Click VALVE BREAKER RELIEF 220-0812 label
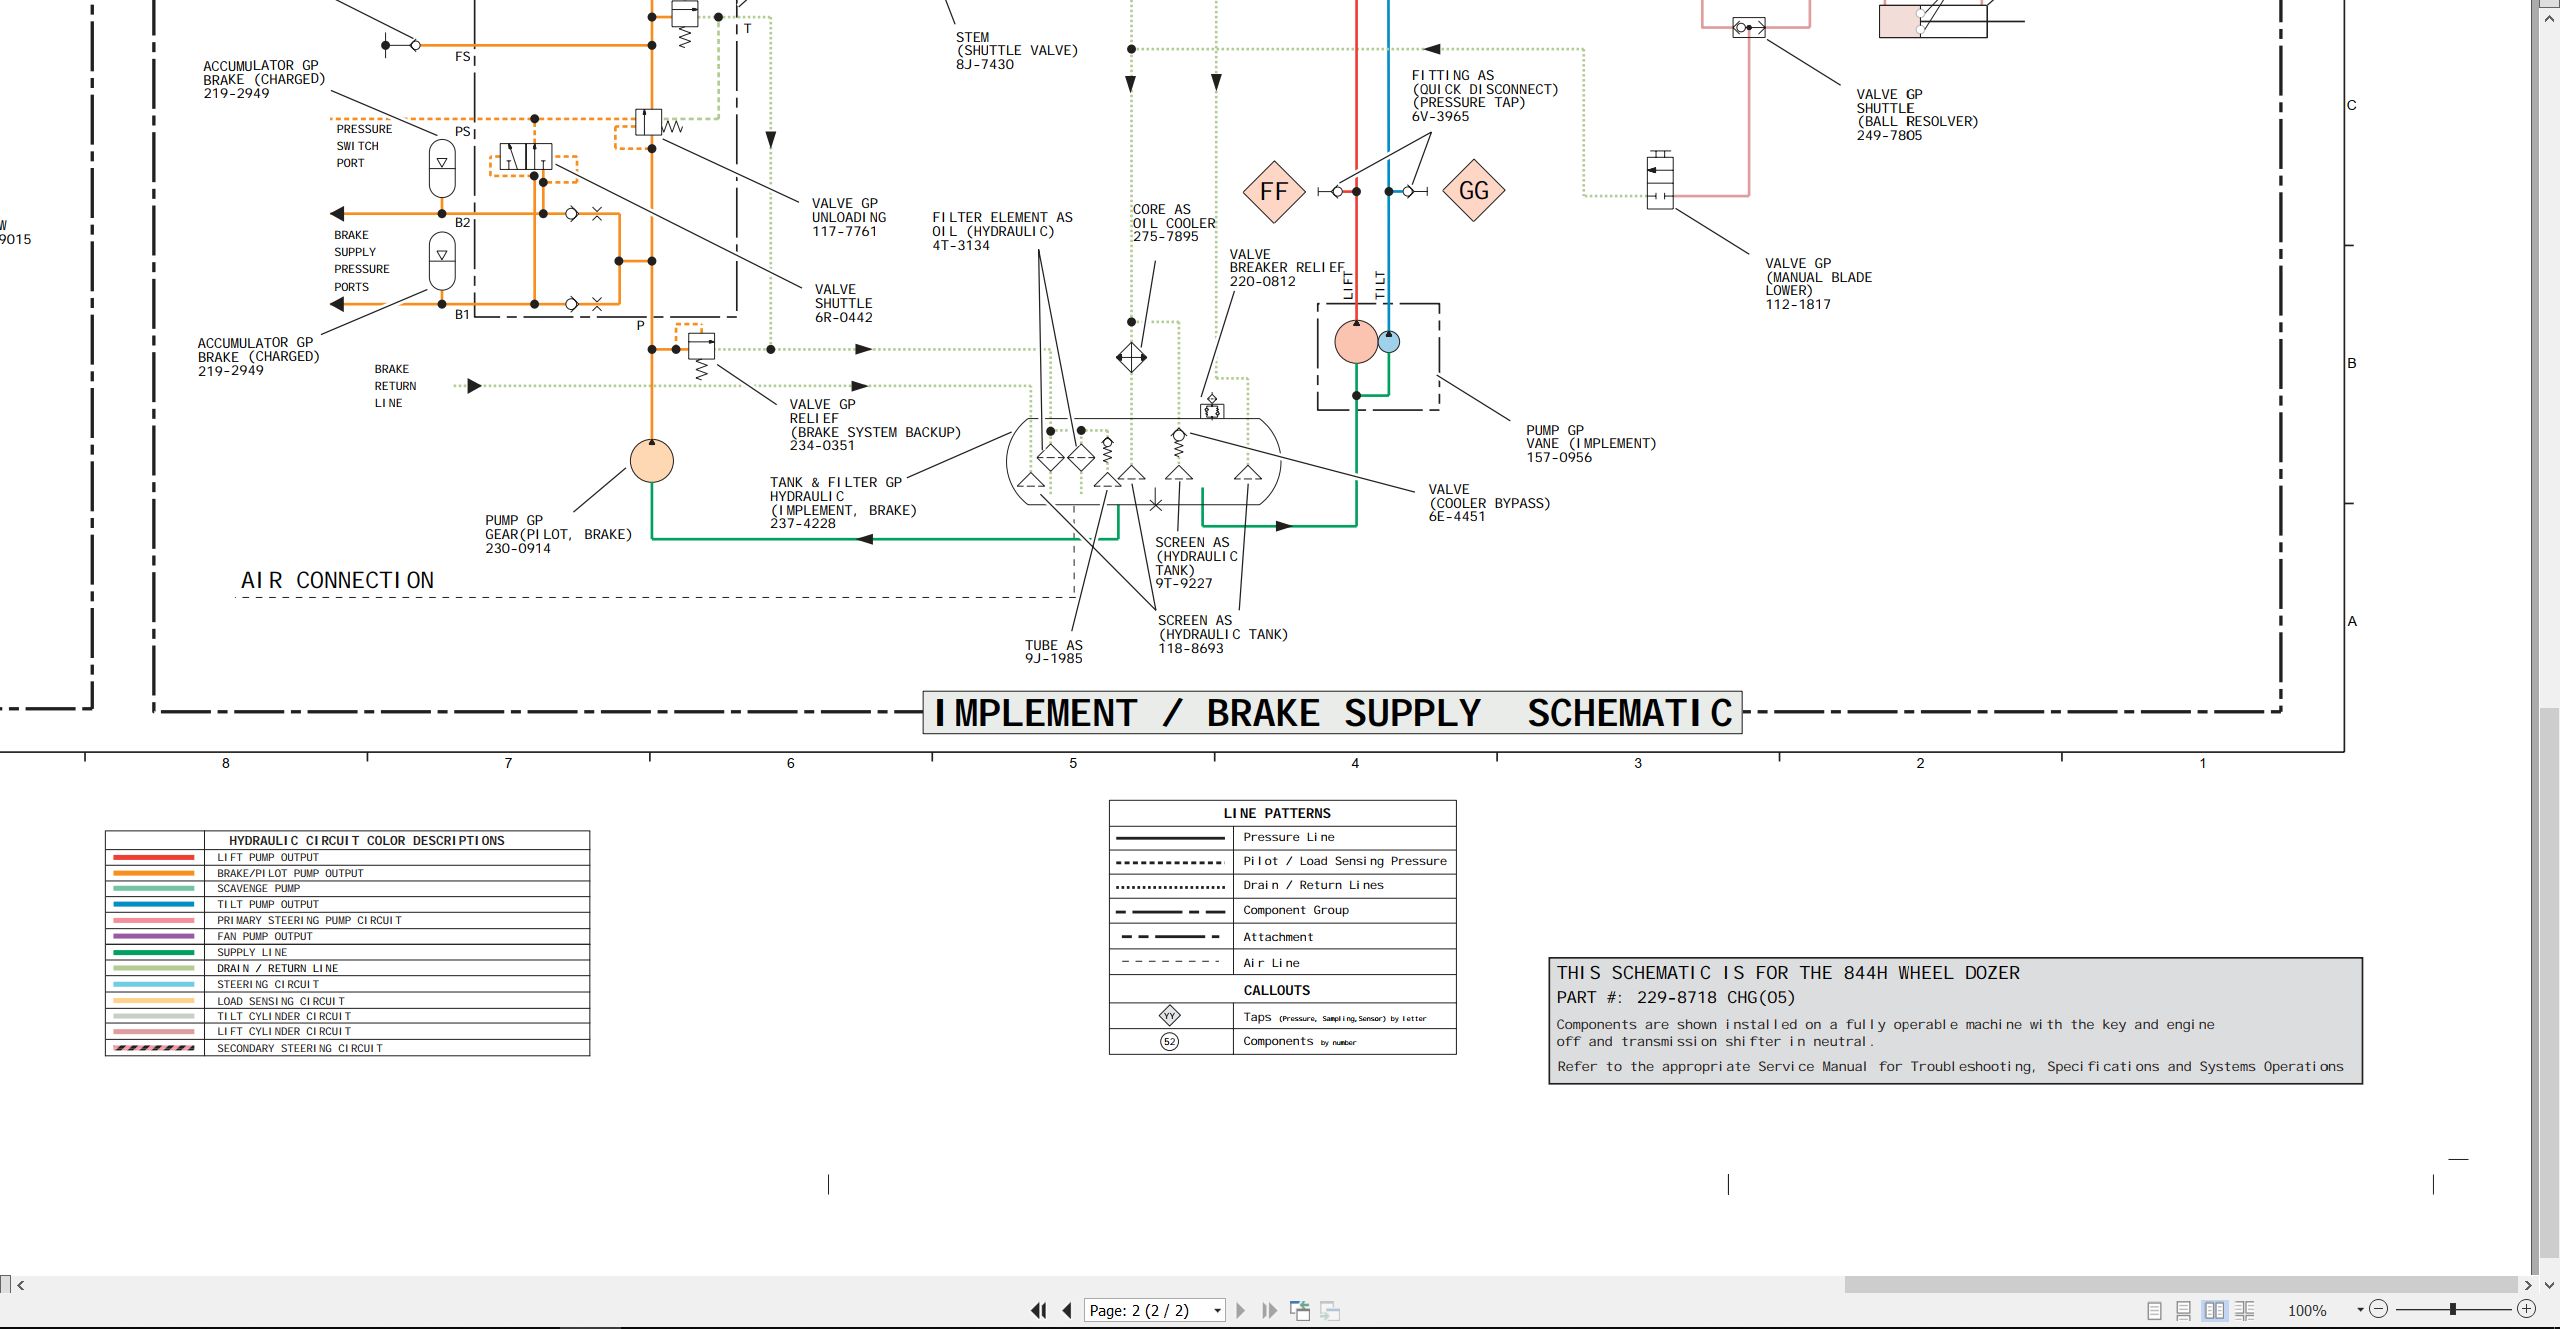Viewport: 2560px width, 1329px height. point(1287,268)
